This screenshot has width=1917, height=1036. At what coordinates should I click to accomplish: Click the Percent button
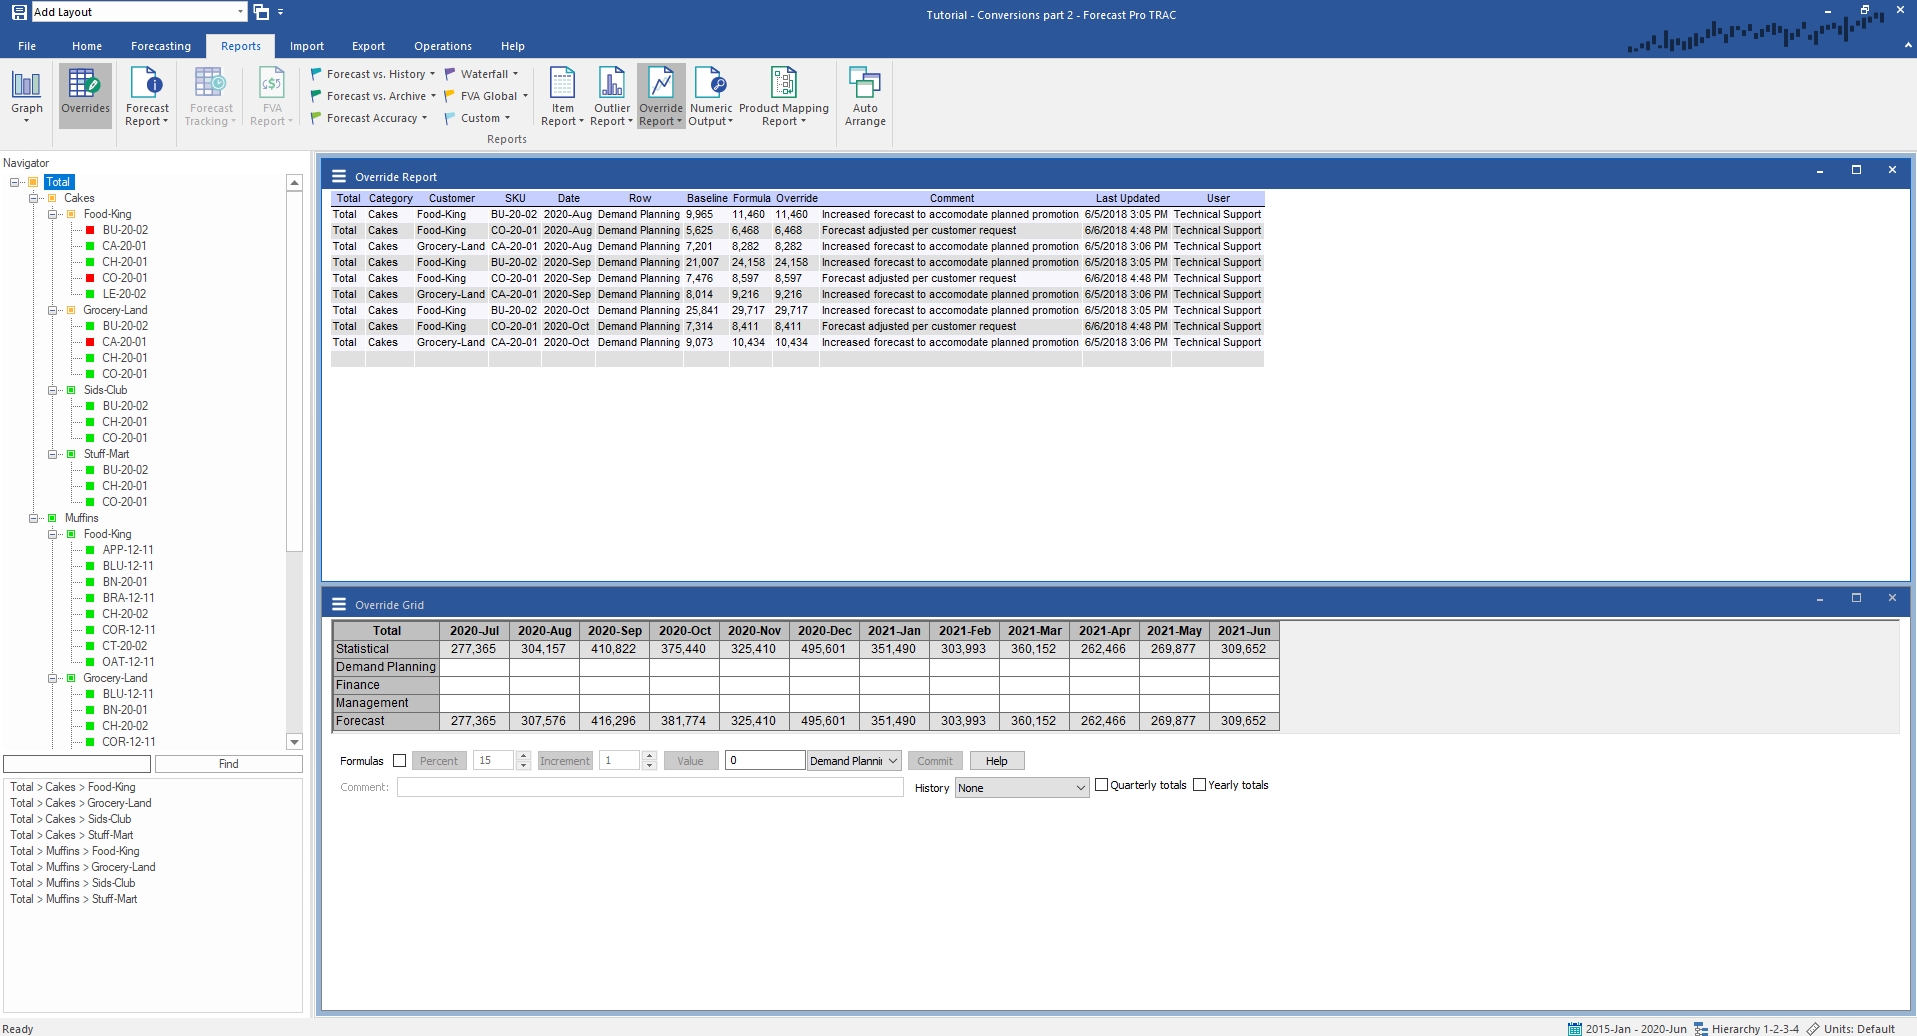[439, 761]
